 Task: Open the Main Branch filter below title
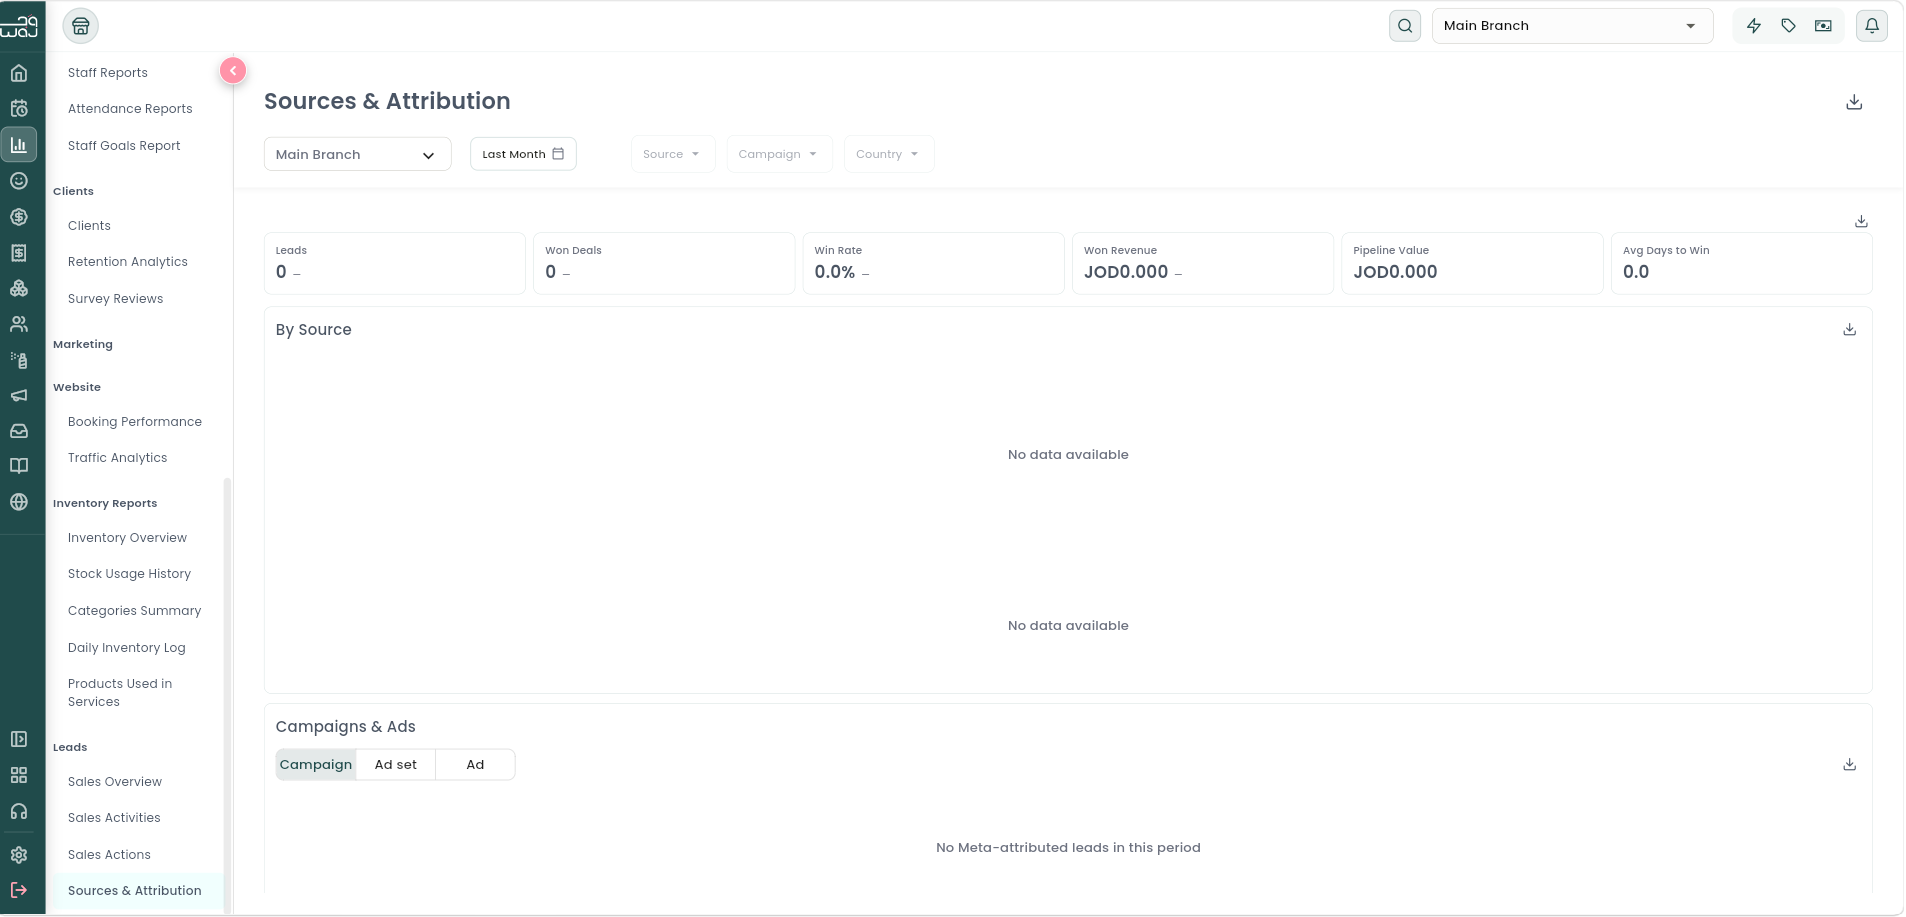pos(357,155)
